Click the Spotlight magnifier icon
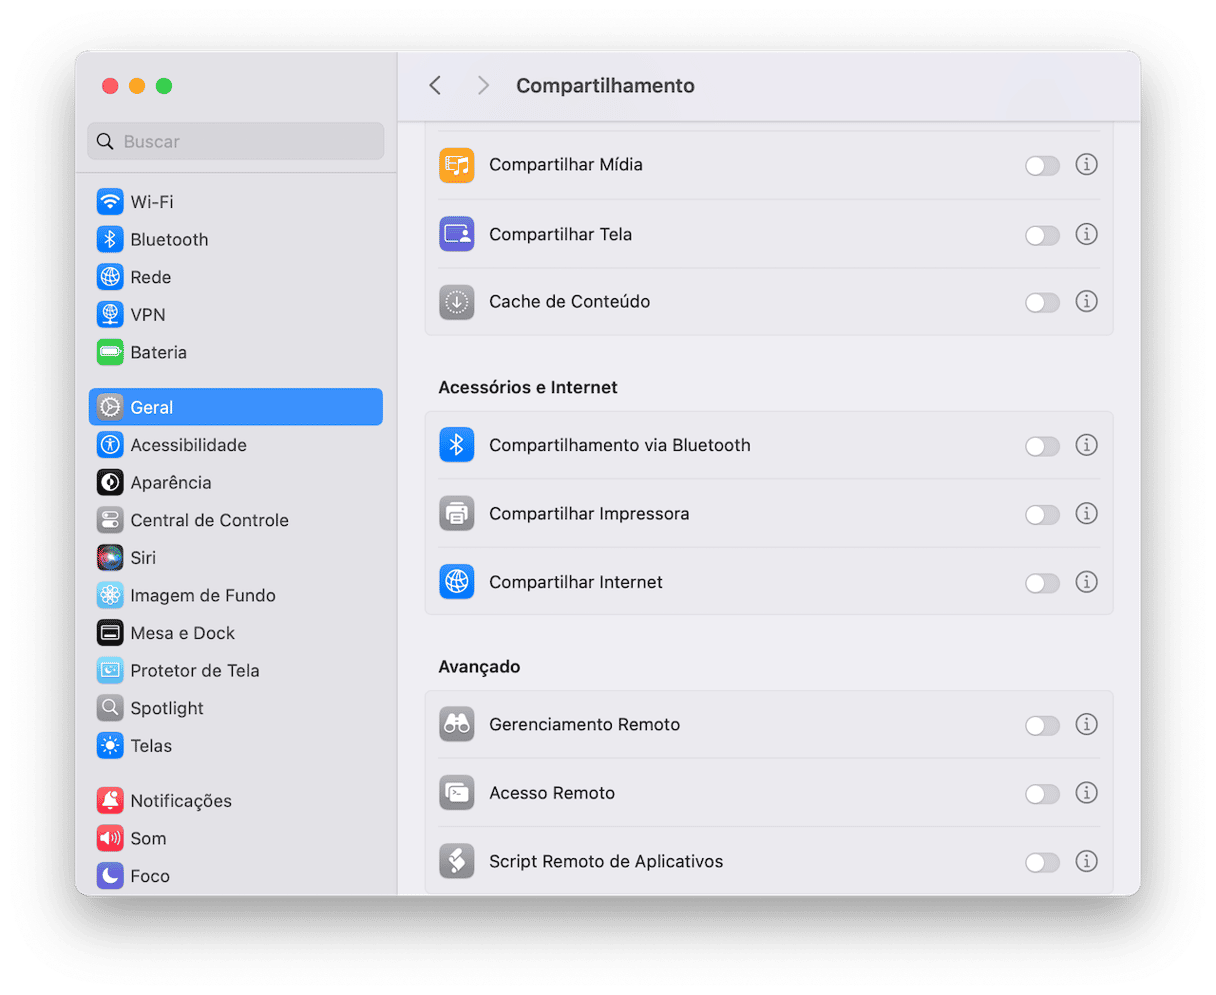The height and width of the screenshot is (995, 1216). point(110,708)
